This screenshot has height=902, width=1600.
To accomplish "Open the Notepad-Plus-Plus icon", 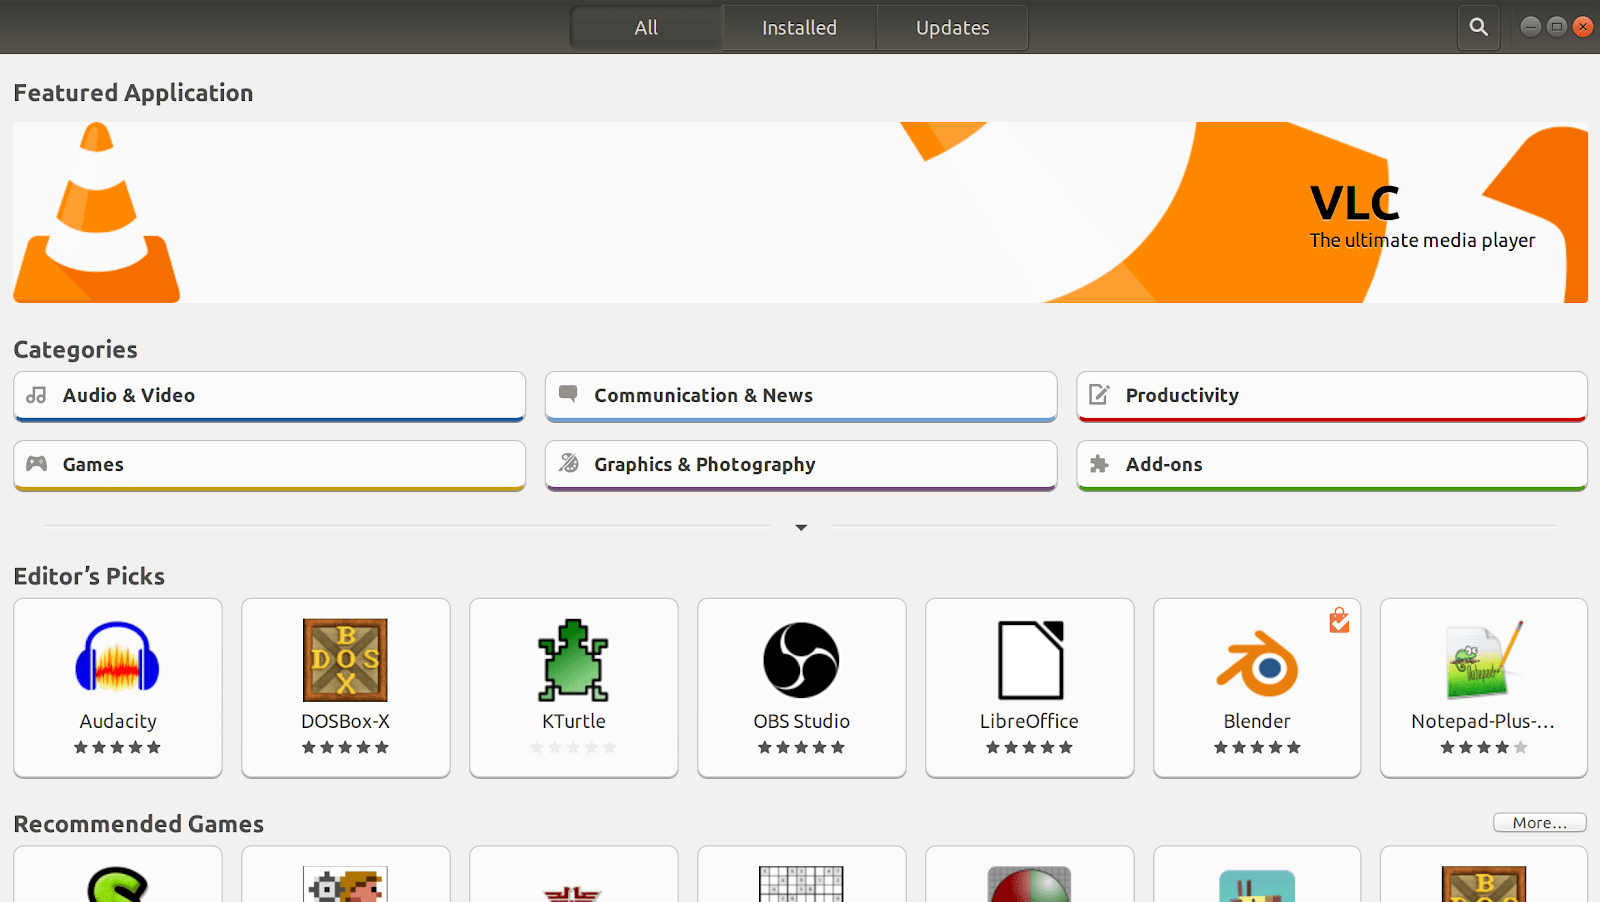I will coord(1484,660).
